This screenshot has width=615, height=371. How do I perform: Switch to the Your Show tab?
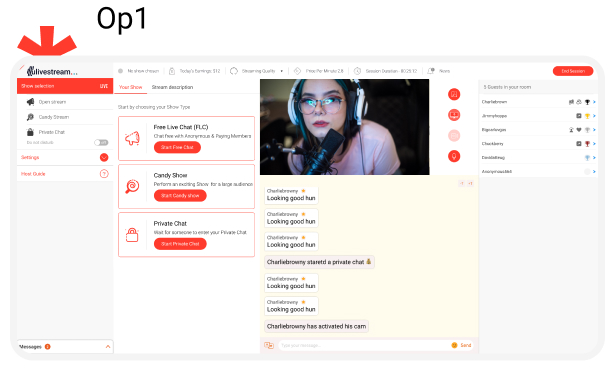pyautogui.click(x=131, y=87)
